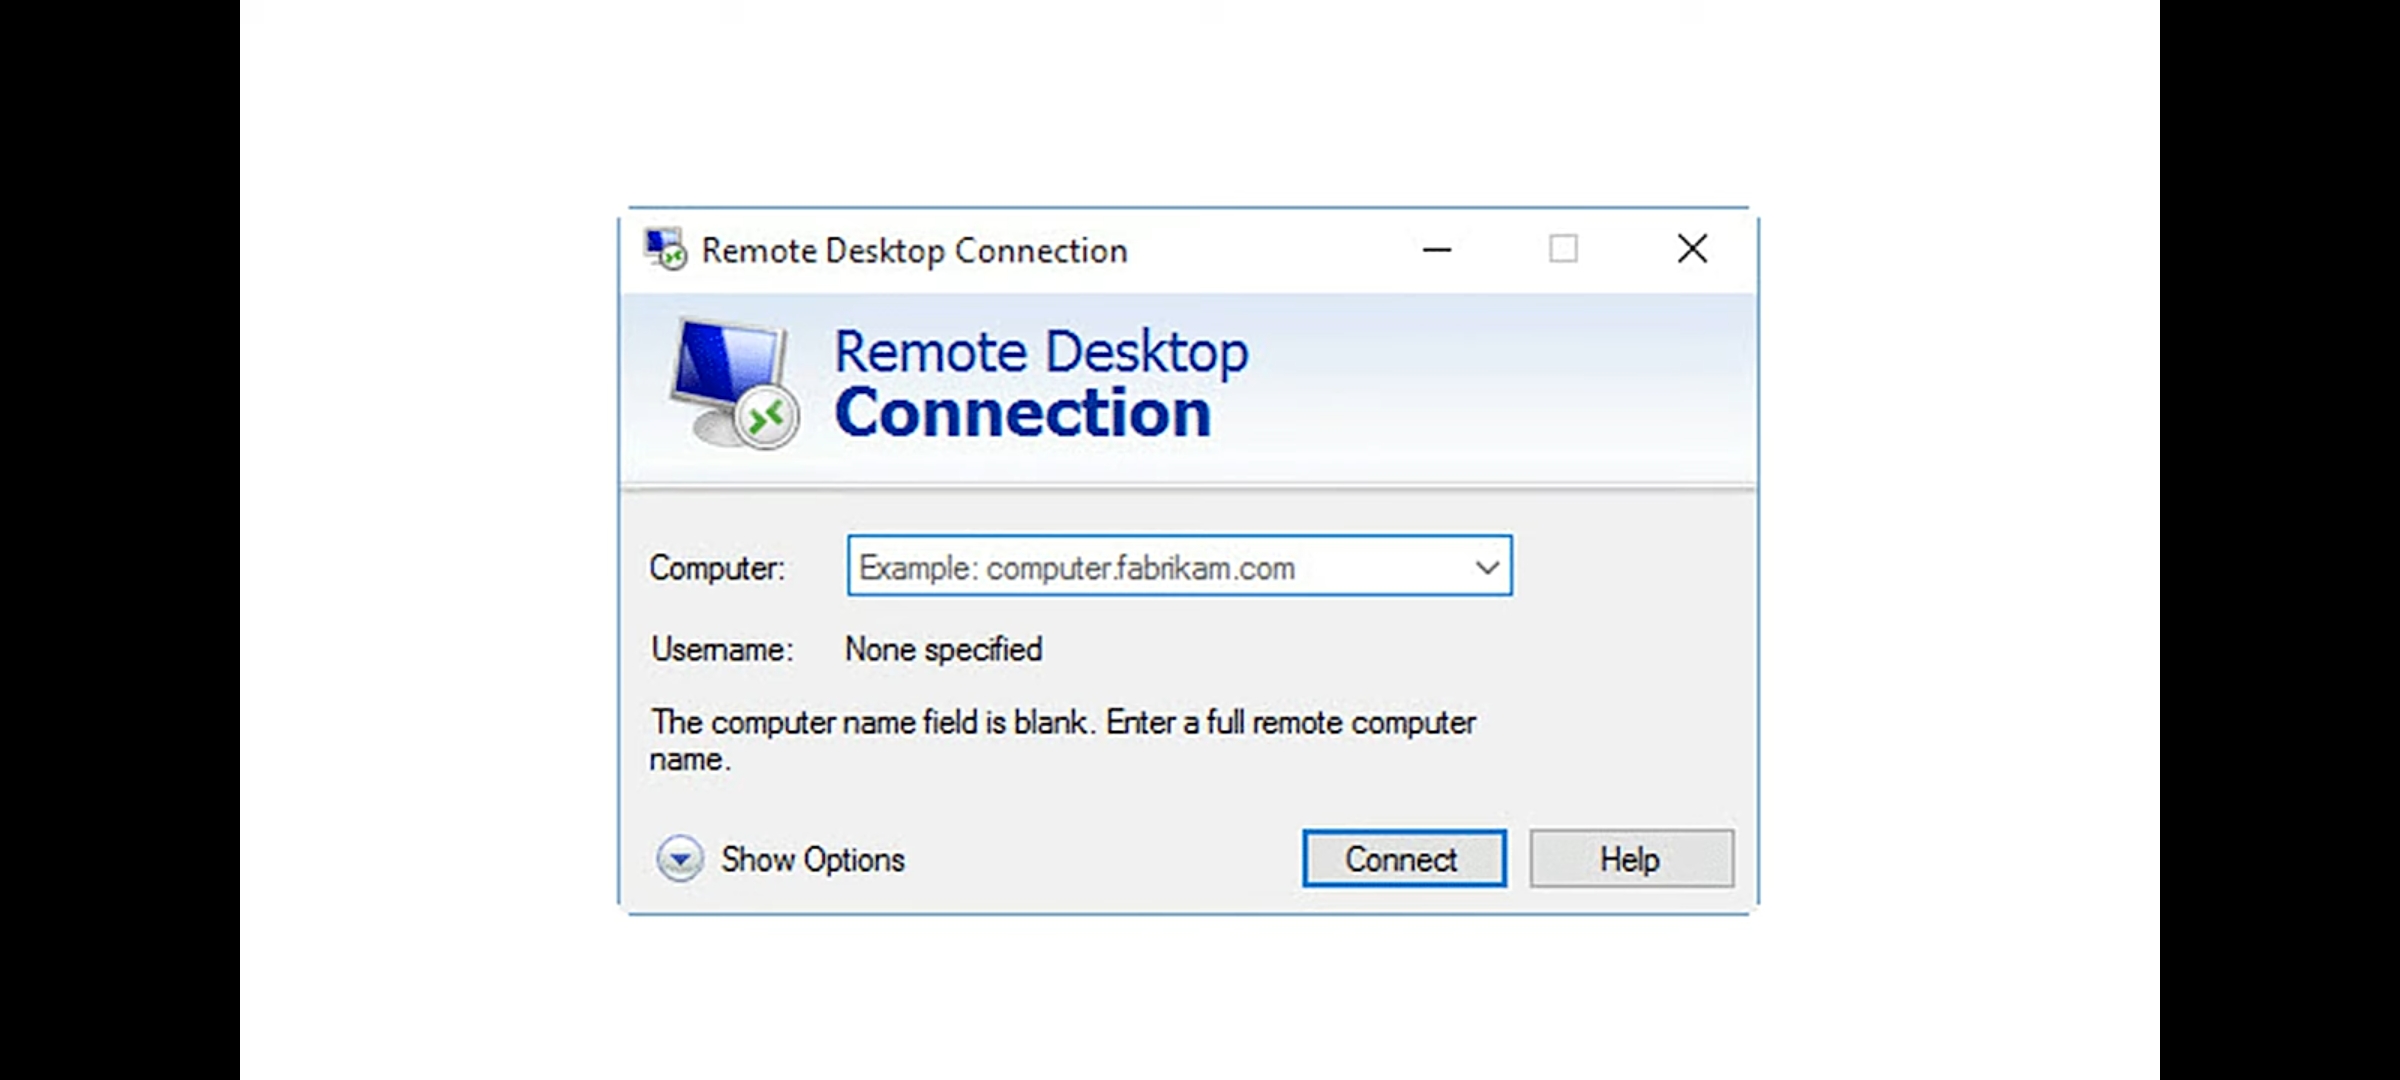Image resolution: width=2400 pixels, height=1080 pixels.
Task: Click the Show Options text label
Action: coord(812,859)
